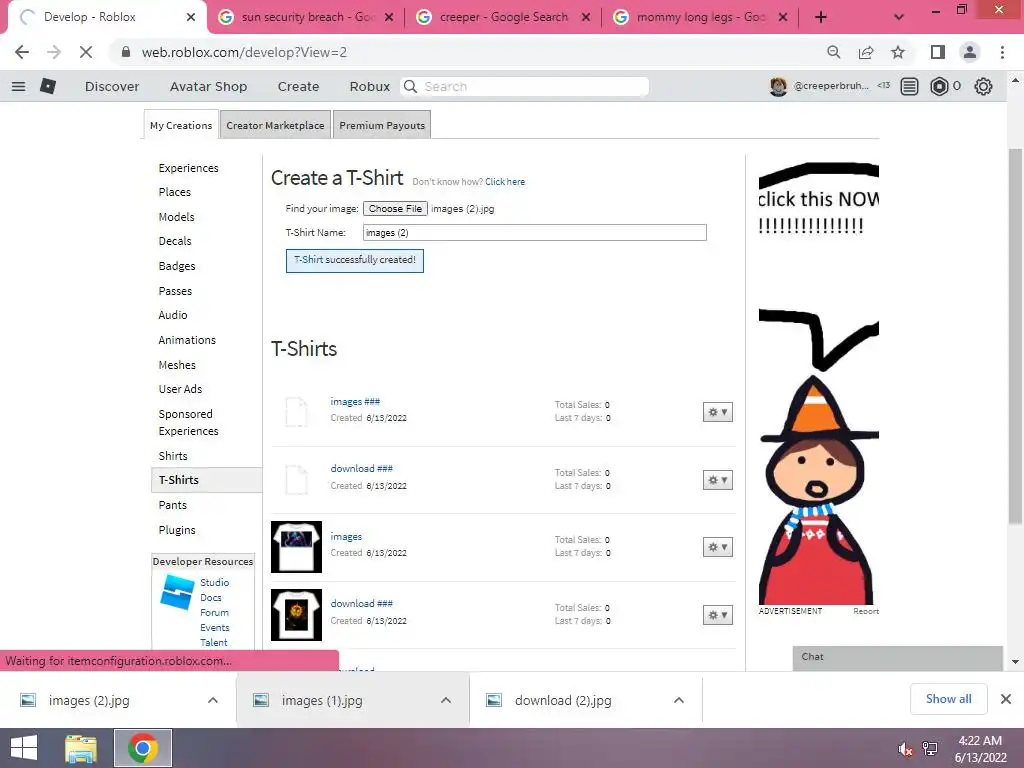This screenshot has width=1024, height=768.
Task: Switch to creeper Google Search tab
Action: (x=504, y=18)
